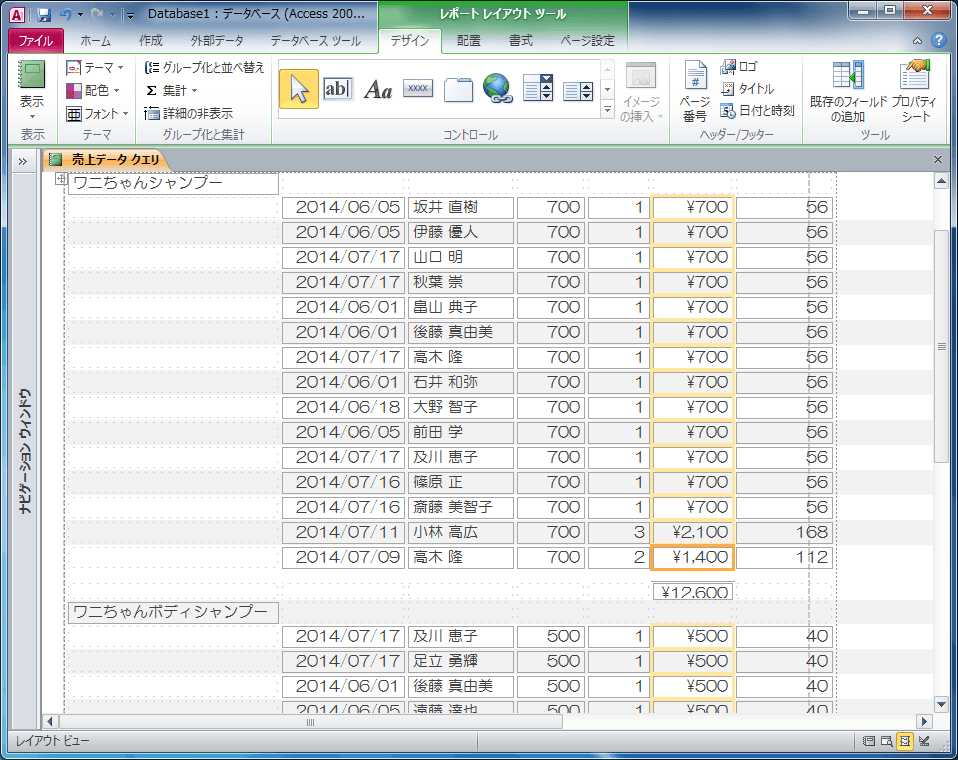Image resolution: width=958 pixels, height=760 pixels.
Task: Collapse the ribbon with caret button
Action: click(x=918, y=41)
